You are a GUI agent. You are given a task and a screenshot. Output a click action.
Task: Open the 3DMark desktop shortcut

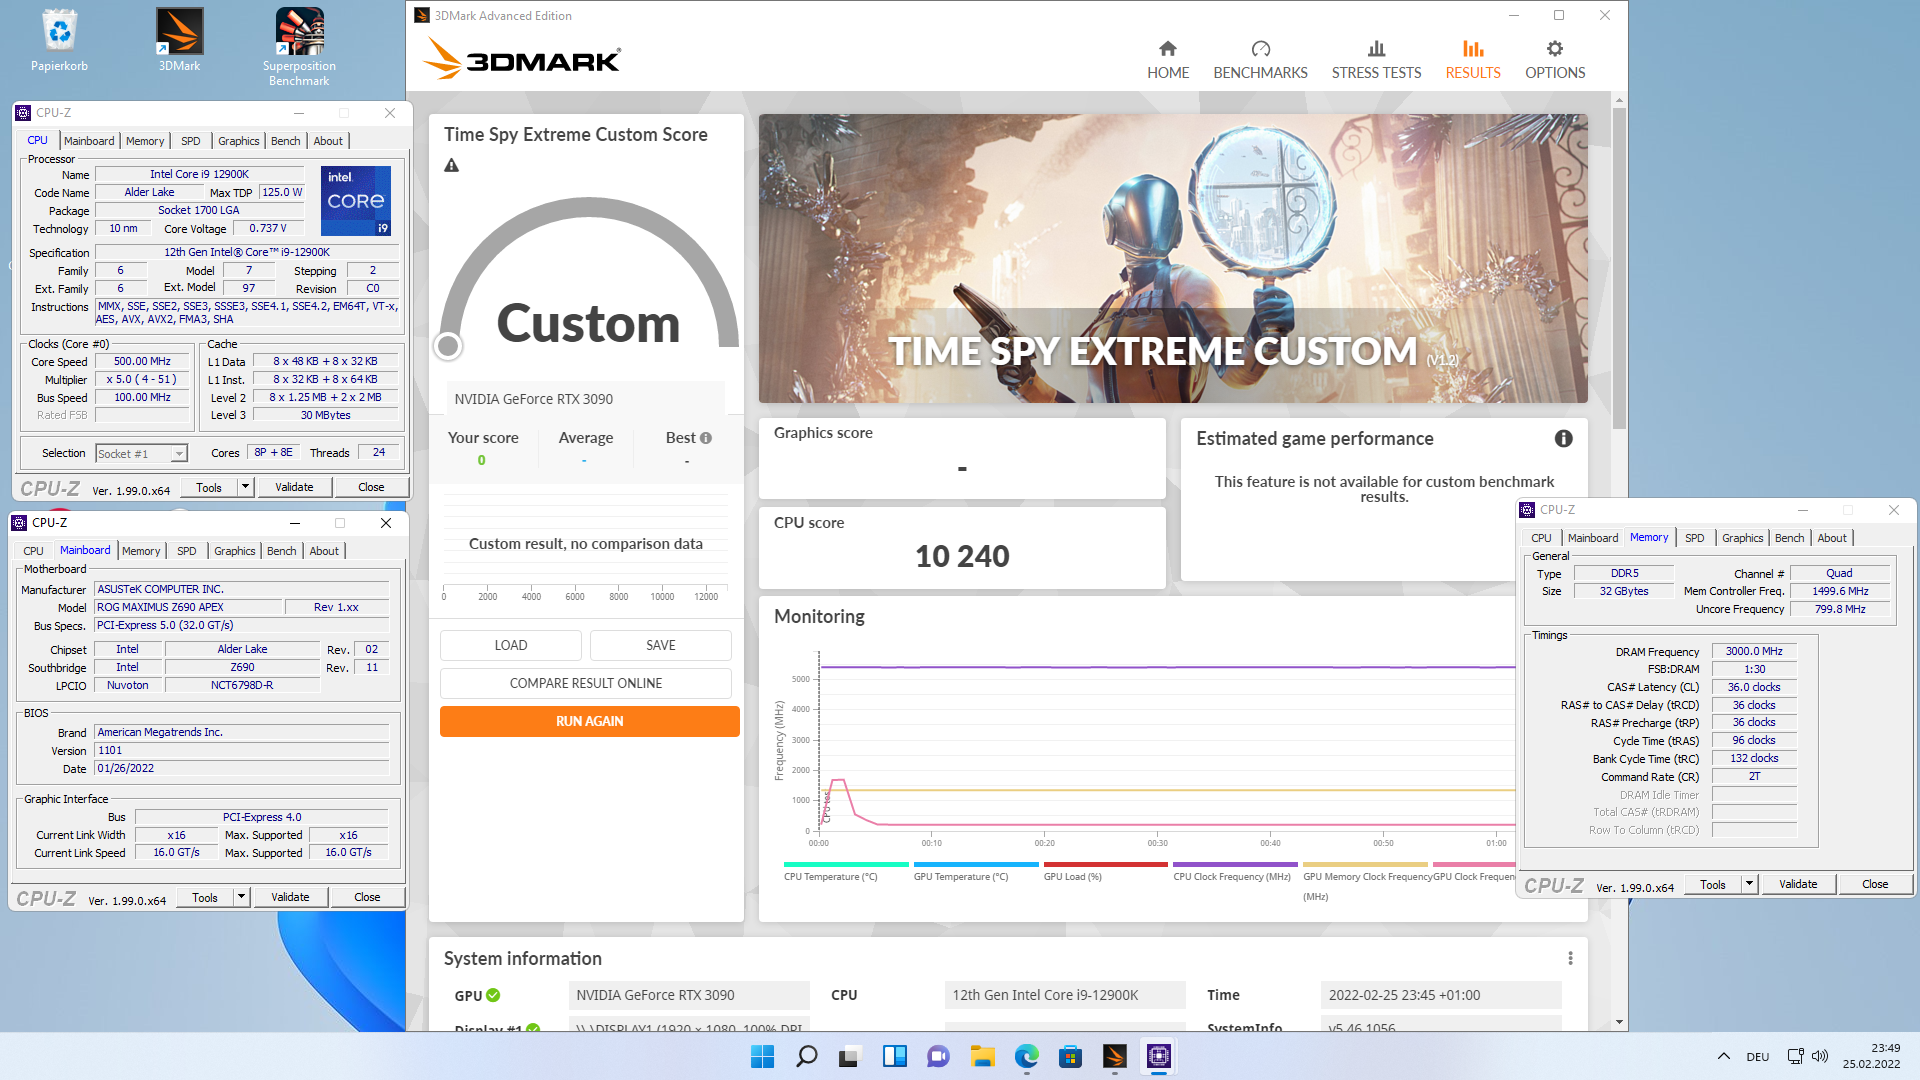(x=179, y=40)
